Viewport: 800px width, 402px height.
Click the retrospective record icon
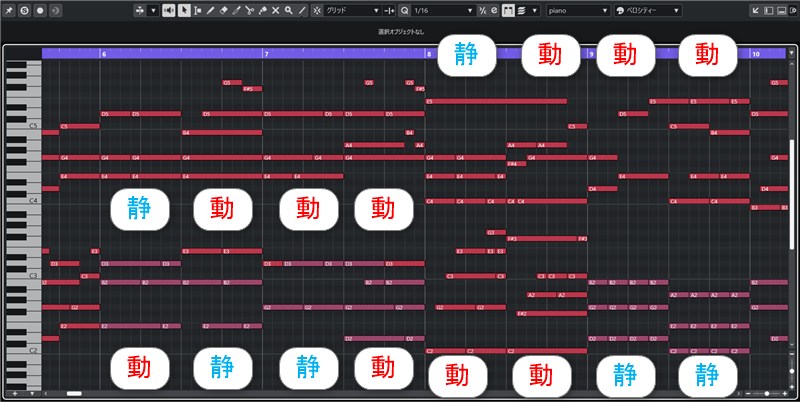56,10
